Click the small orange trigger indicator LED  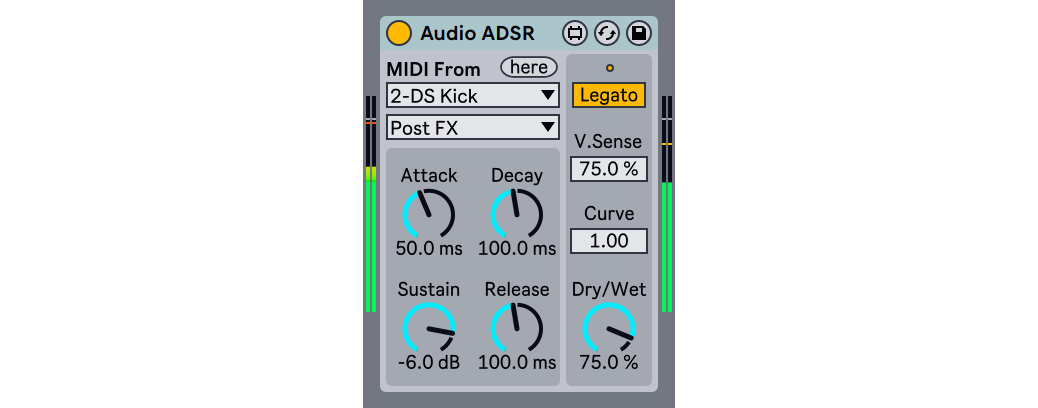tap(609, 68)
